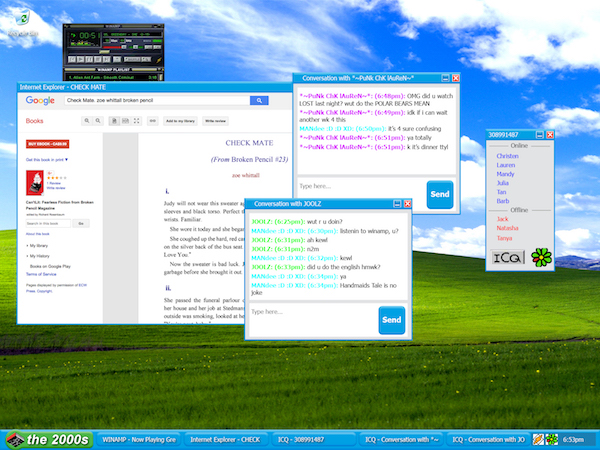Switch to Internet Explorer taskbar item
The height and width of the screenshot is (450, 600).
[x=225, y=440]
